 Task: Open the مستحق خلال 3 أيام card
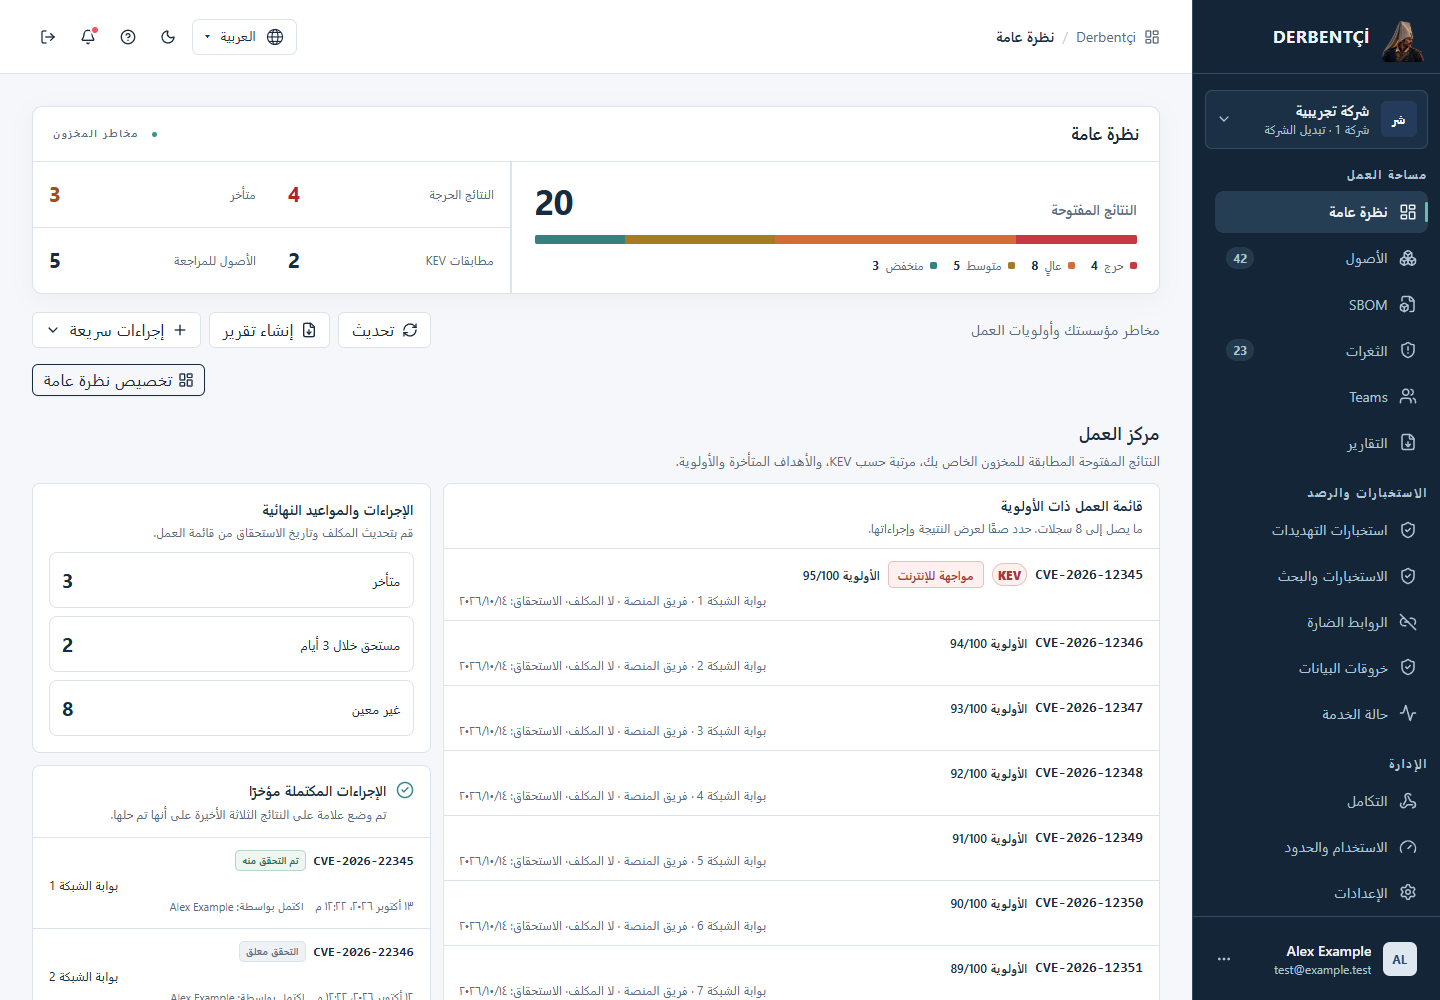231,645
